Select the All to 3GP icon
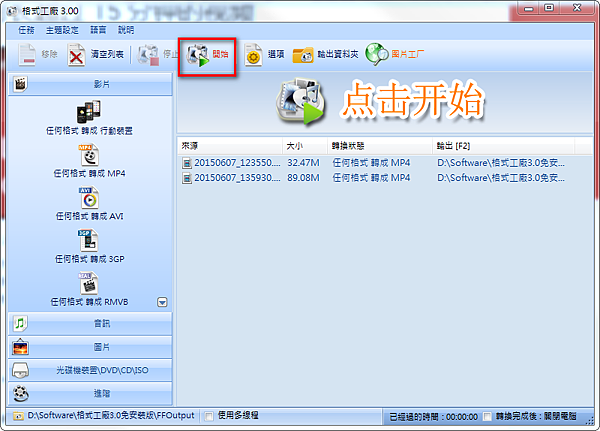This screenshot has height=431, width=600. [89, 241]
